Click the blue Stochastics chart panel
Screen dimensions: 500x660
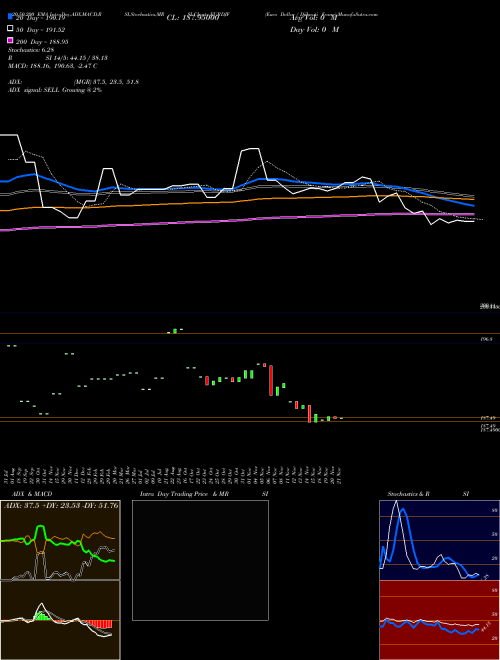click(439, 540)
